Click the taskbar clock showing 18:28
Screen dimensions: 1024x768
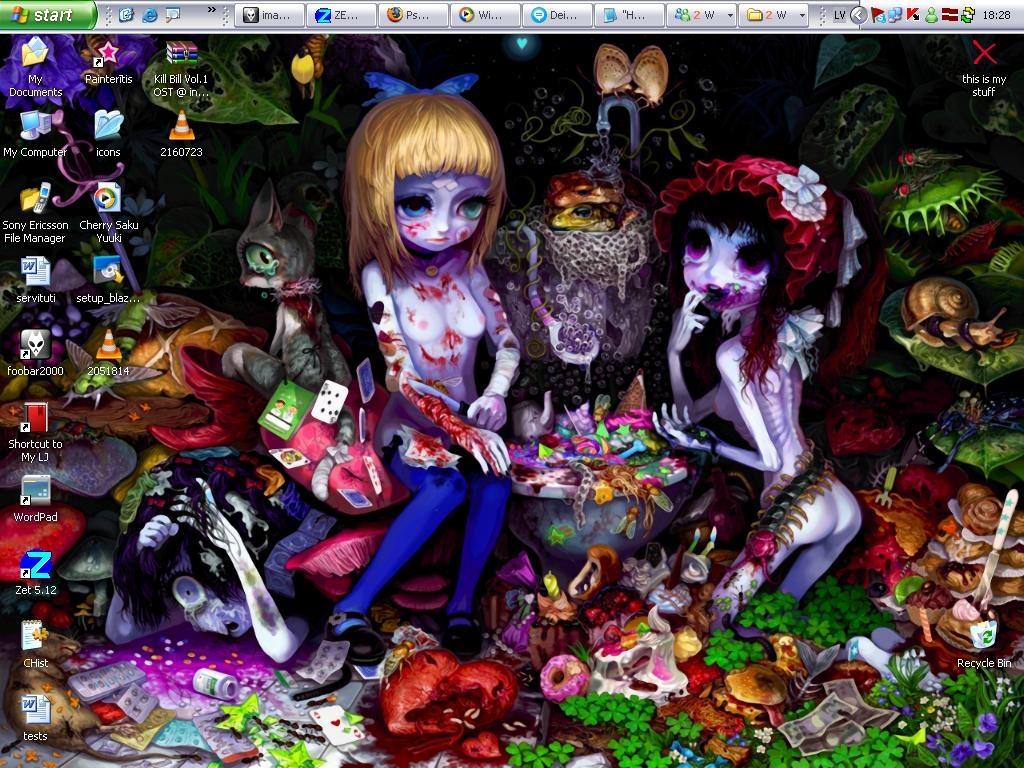pos(997,15)
